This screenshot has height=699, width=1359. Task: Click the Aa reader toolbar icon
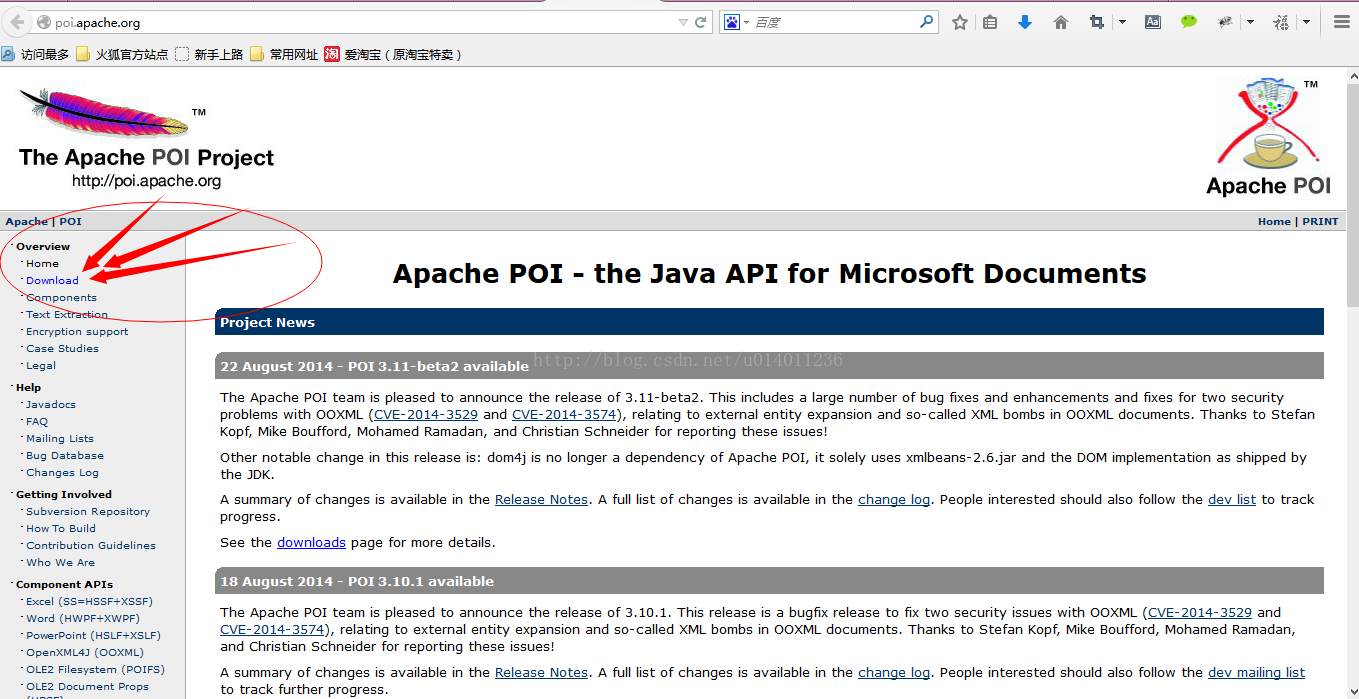tap(1153, 22)
